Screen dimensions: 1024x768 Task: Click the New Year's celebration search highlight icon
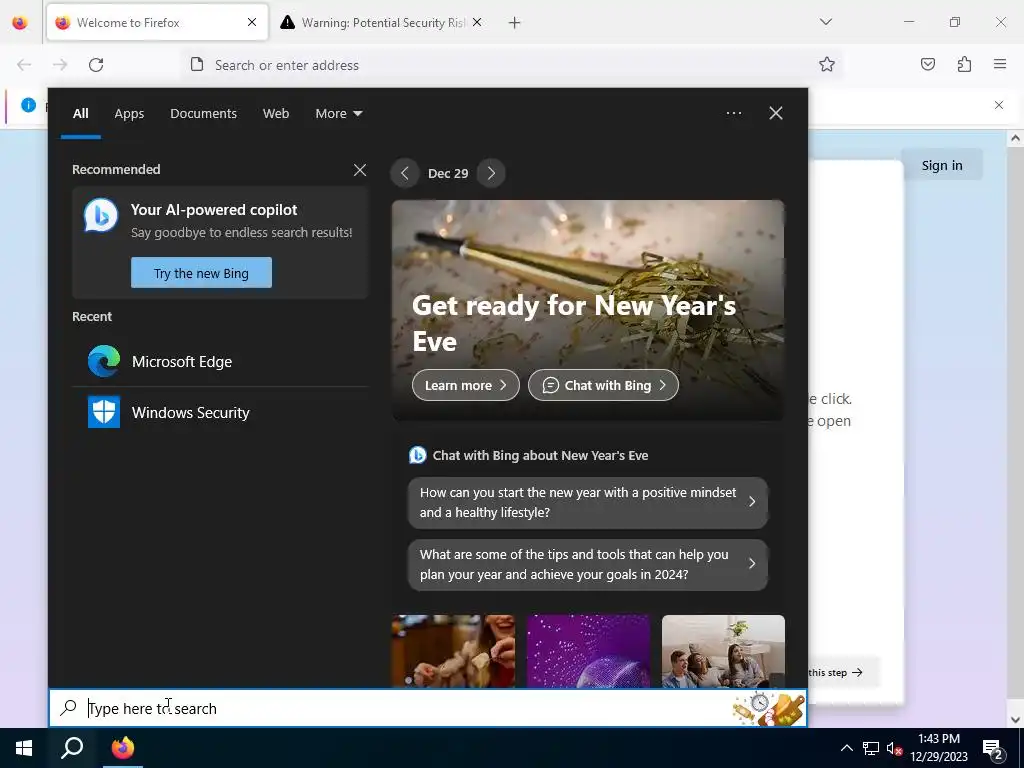pyautogui.click(x=769, y=709)
